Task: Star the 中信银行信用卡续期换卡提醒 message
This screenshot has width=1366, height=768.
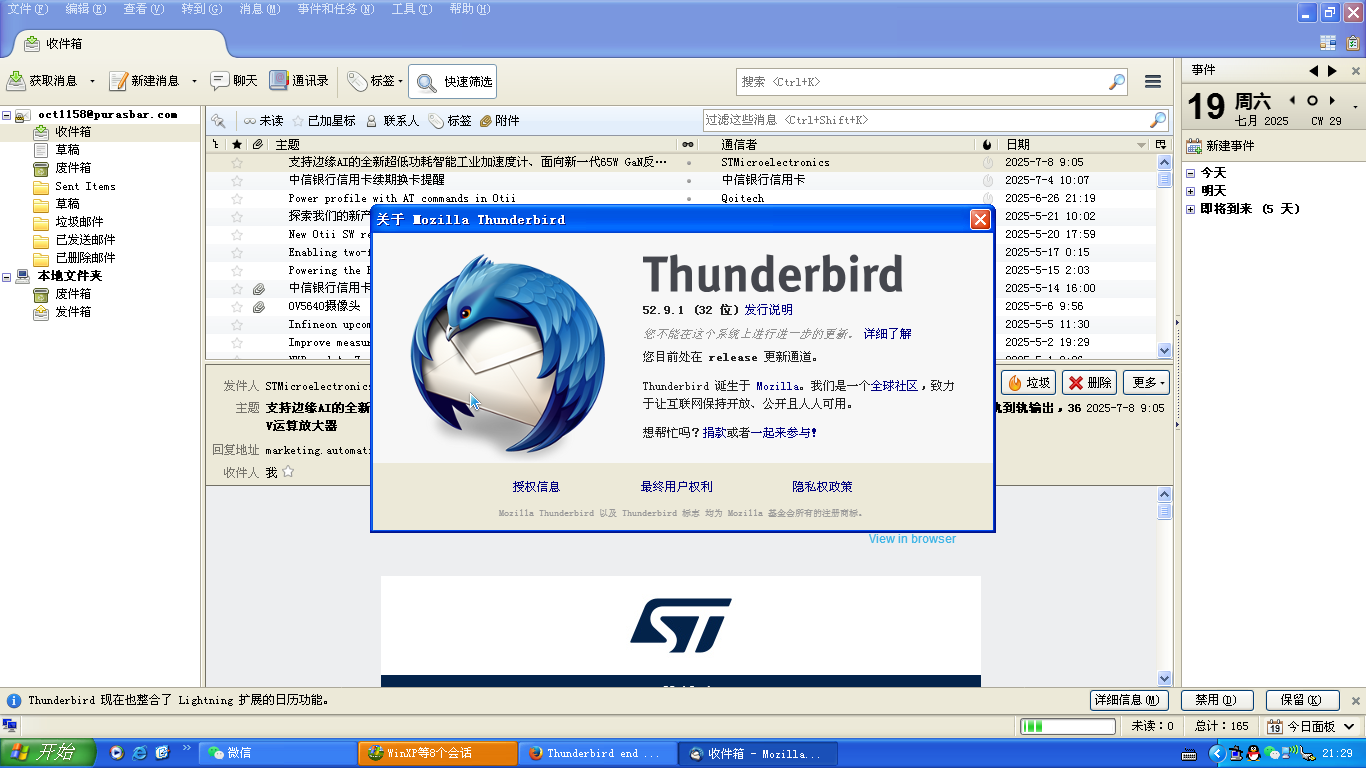Action: pos(237,180)
